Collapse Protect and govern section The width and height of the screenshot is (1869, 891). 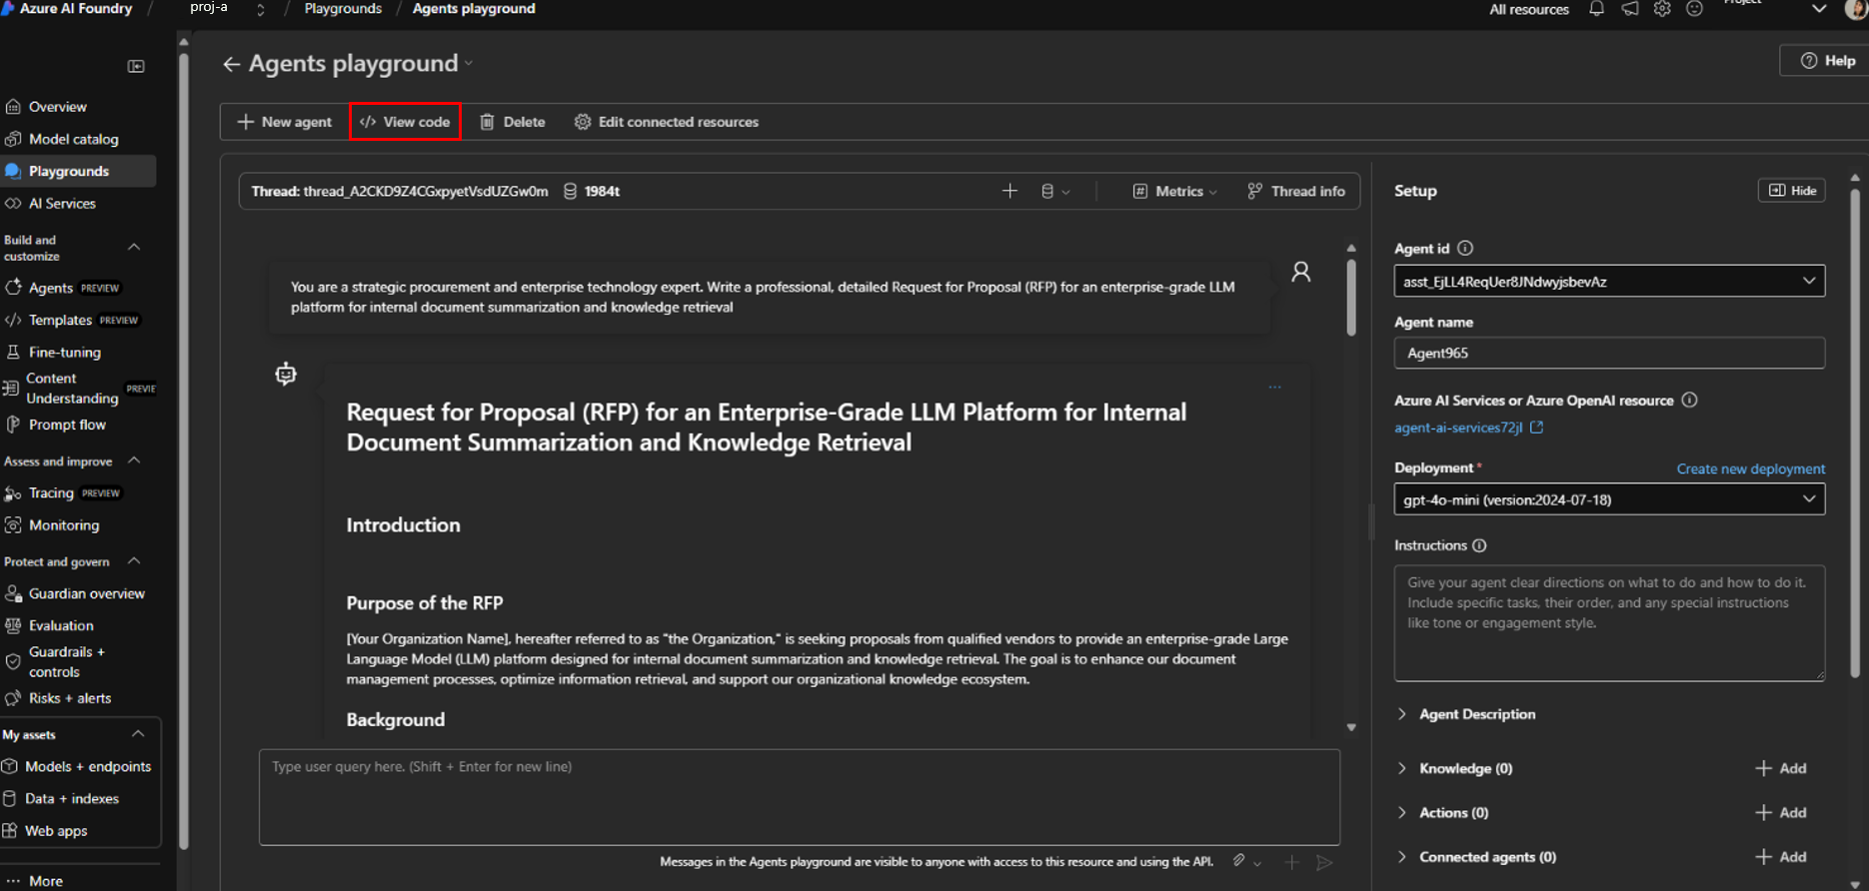(x=134, y=561)
